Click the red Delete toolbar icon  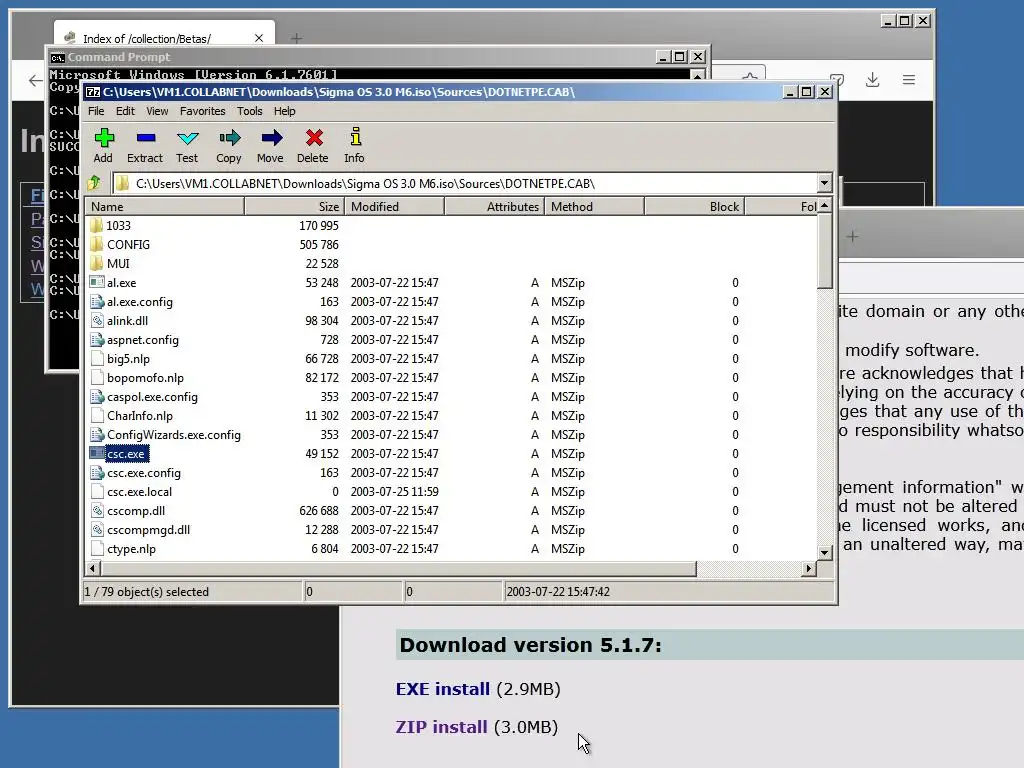(314, 138)
